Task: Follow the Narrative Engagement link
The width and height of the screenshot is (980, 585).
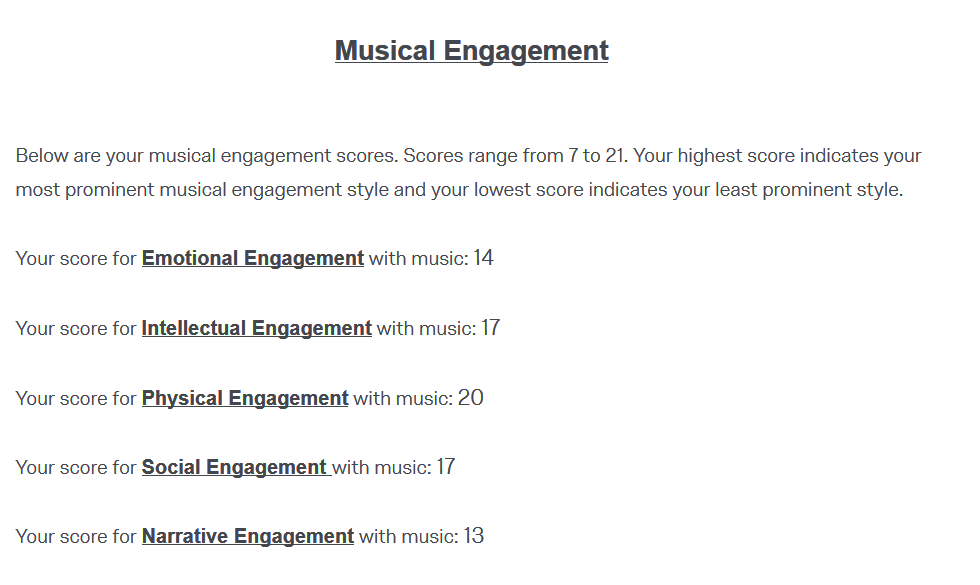Action: [248, 536]
